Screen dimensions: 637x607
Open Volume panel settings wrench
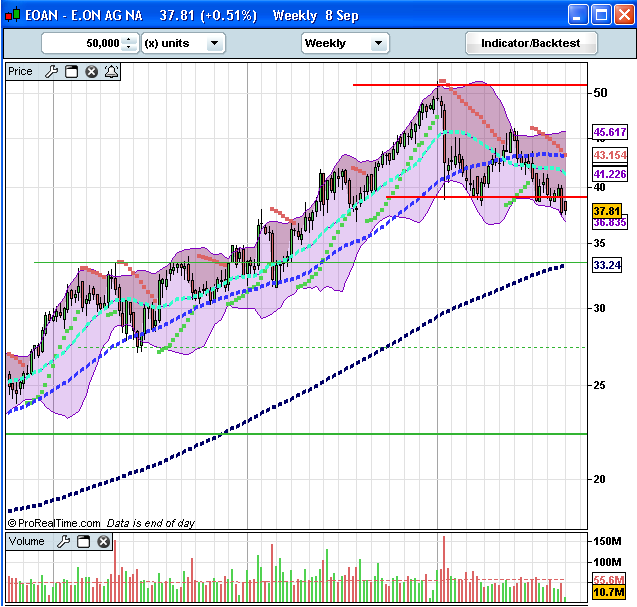pos(63,541)
